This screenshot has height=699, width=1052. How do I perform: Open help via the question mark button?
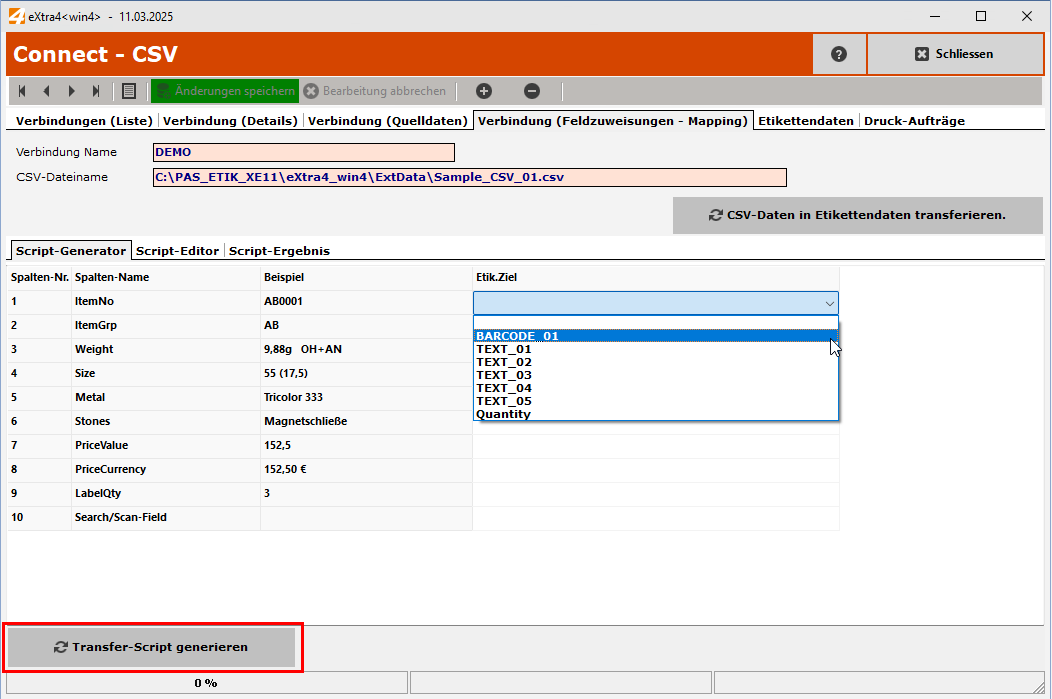pos(839,54)
